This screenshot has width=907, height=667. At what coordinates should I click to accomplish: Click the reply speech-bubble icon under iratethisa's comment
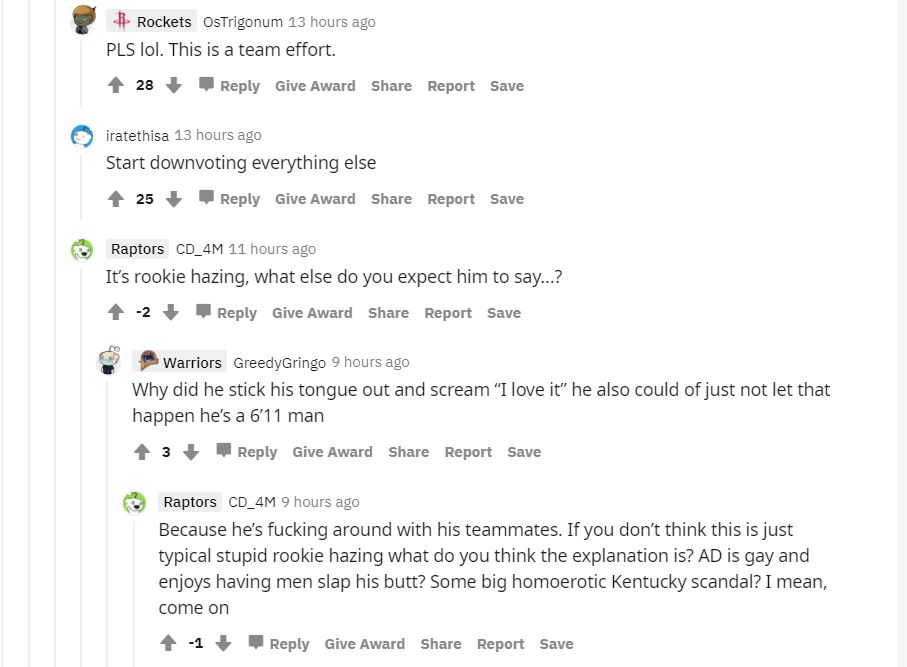pyautogui.click(x=207, y=198)
